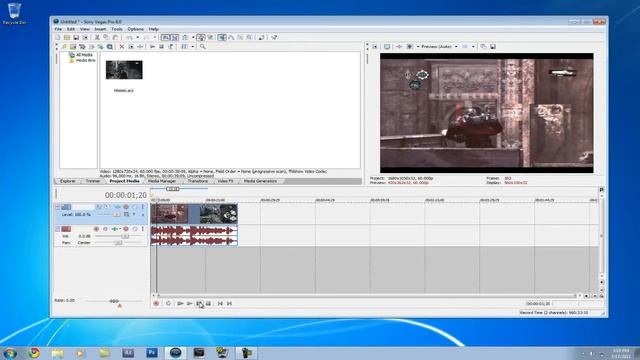Click Preview on External Monitor icon

(387, 47)
